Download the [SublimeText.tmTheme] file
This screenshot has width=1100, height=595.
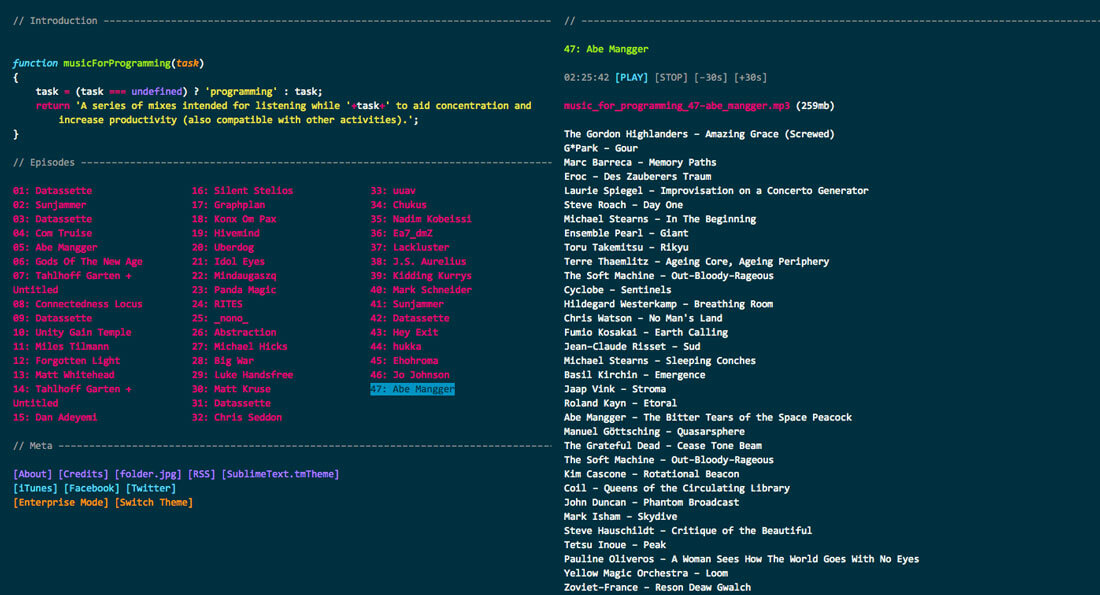click(x=280, y=474)
